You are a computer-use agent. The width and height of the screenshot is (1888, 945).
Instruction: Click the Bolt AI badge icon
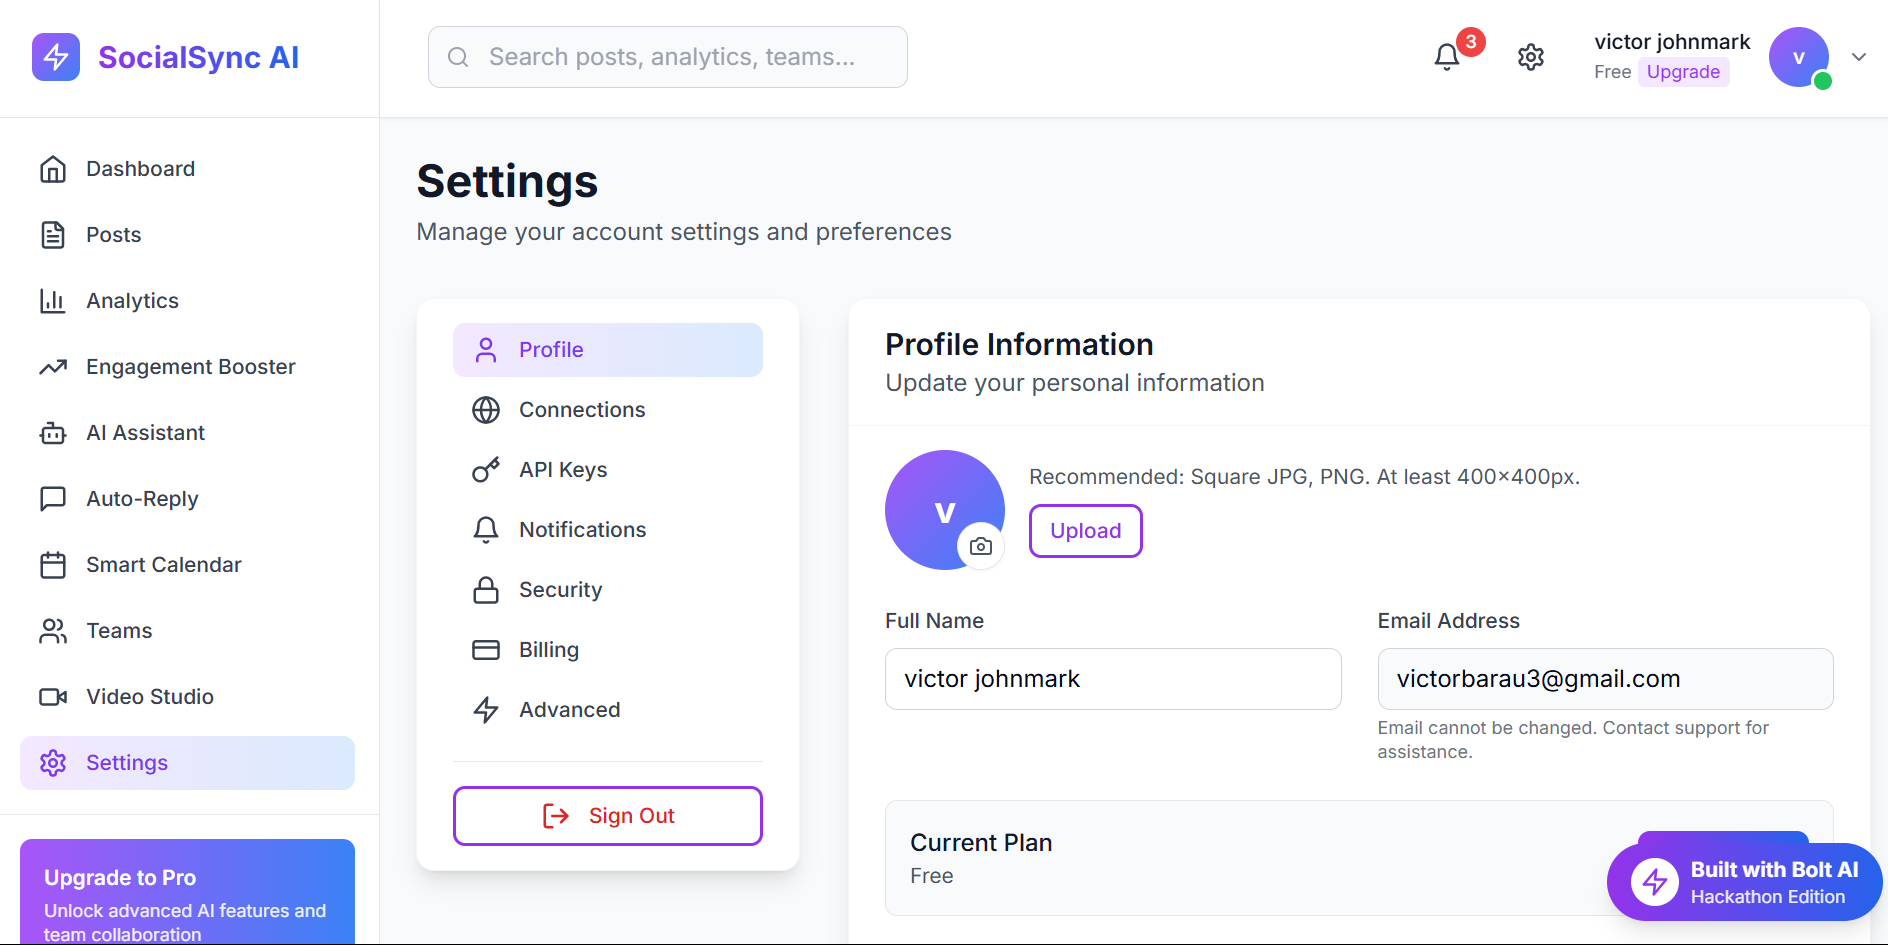click(1654, 882)
